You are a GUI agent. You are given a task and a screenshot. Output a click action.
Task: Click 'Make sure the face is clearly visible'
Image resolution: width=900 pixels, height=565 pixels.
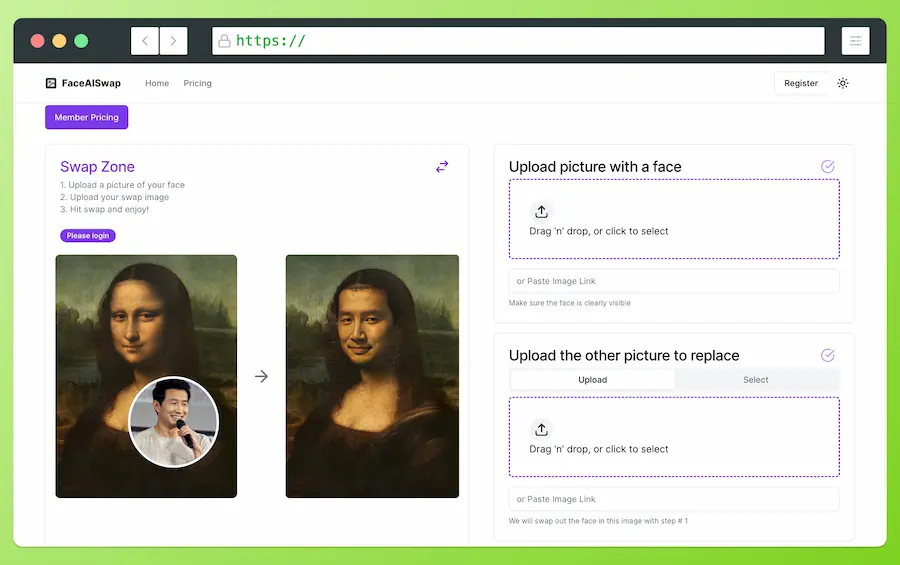pyautogui.click(x=569, y=303)
